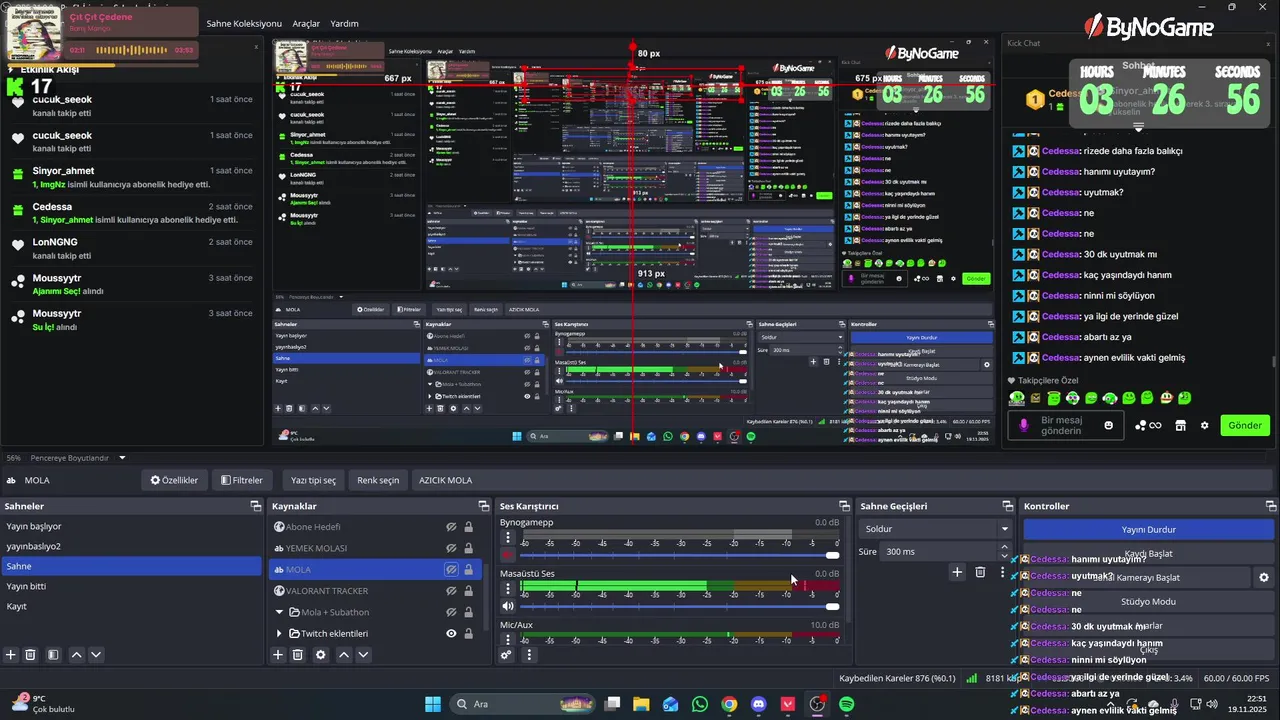Remove selected source with trash icon

point(298,654)
